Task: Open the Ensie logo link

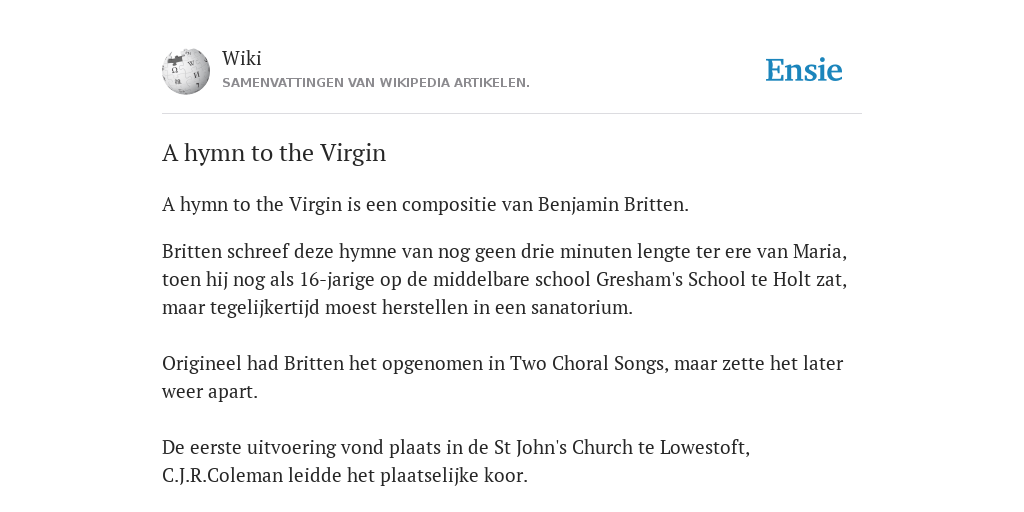Action: (804, 71)
